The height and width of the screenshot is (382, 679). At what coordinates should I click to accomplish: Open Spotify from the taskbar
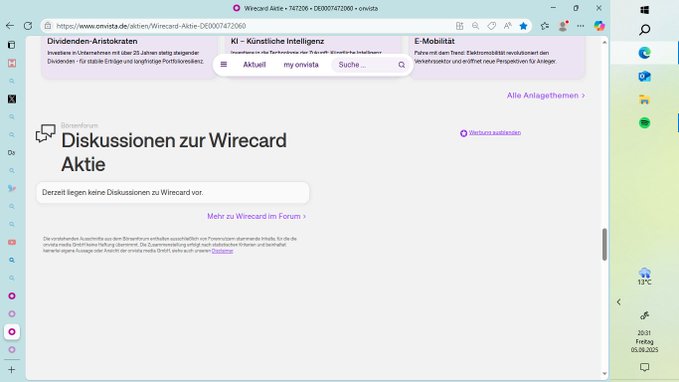(644, 123)
